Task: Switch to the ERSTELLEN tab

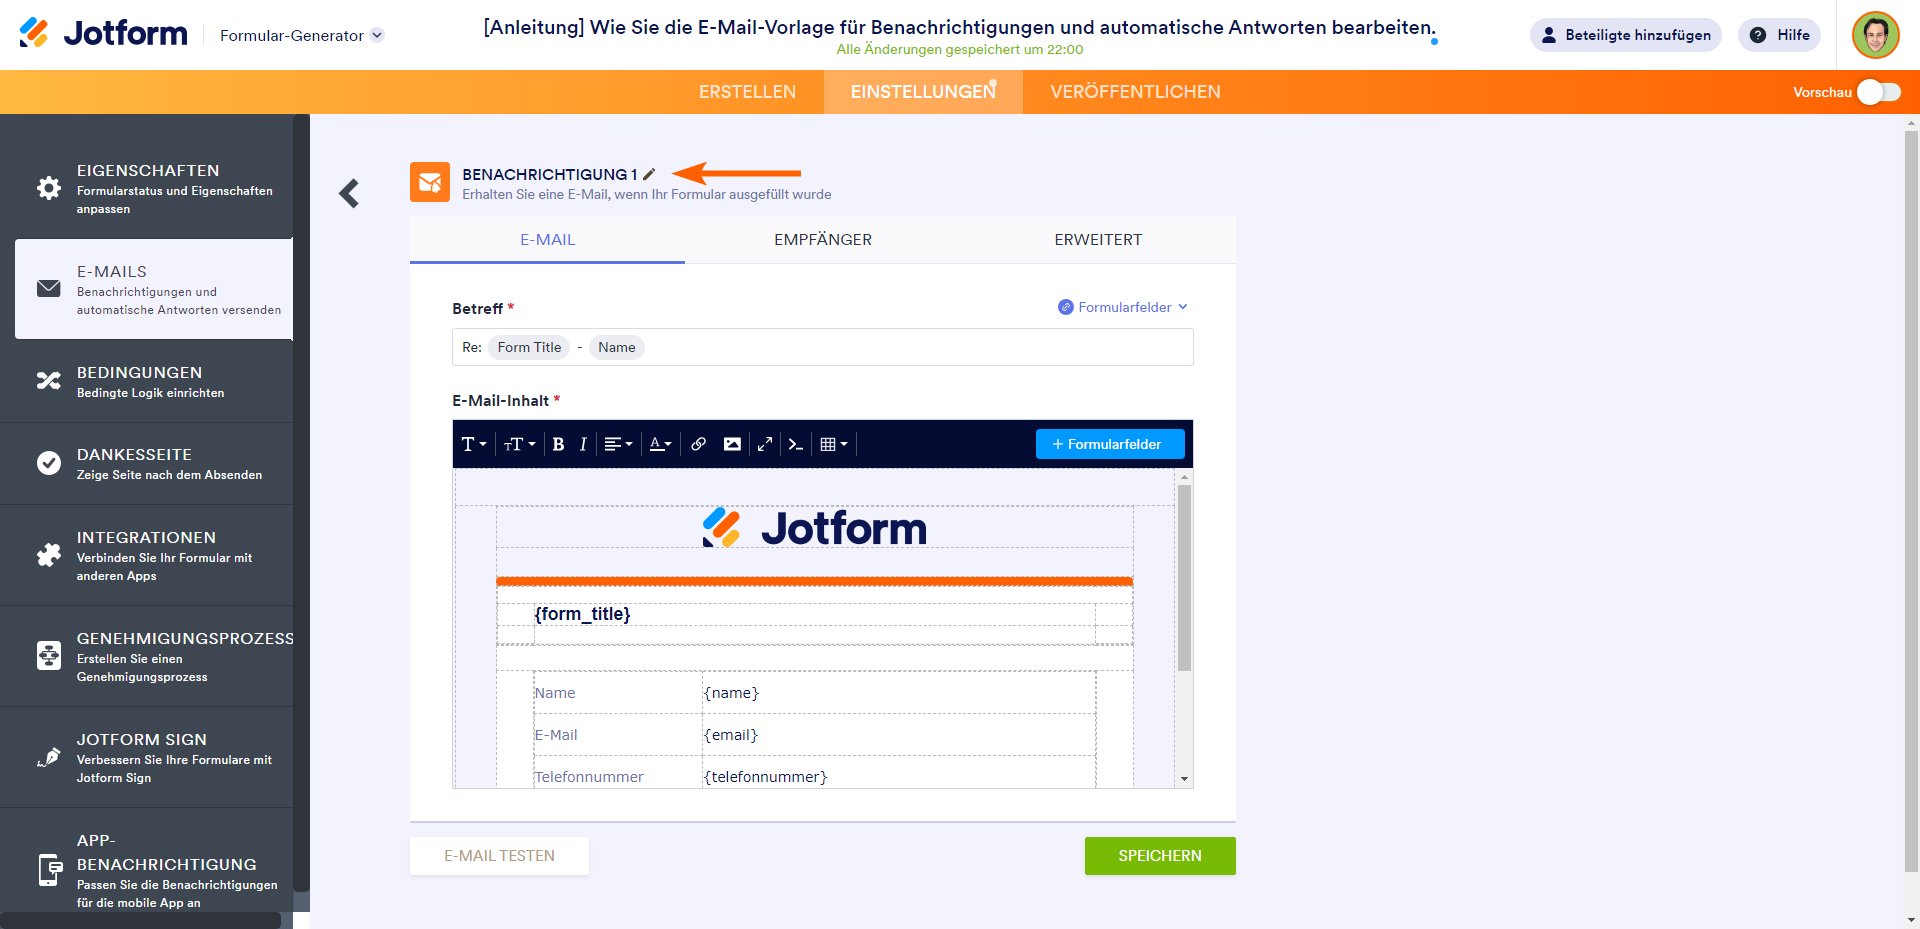Action: (x=747, y=92)
